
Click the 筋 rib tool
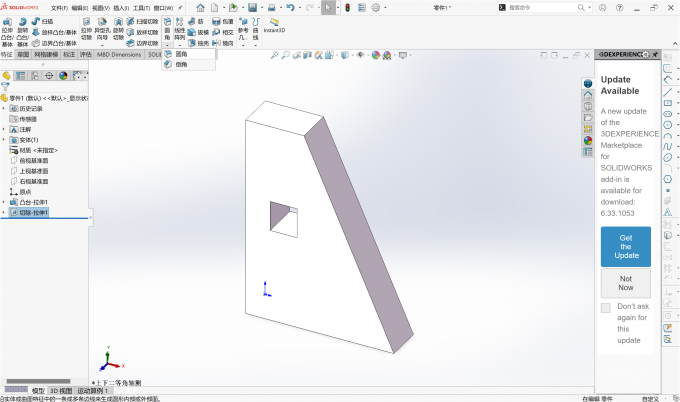[196, 21]
